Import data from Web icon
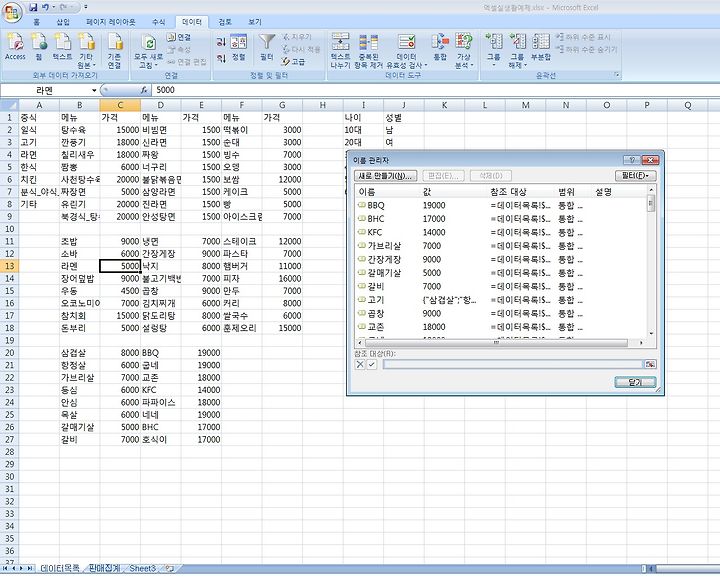720x586 pixels. (39, 46)
